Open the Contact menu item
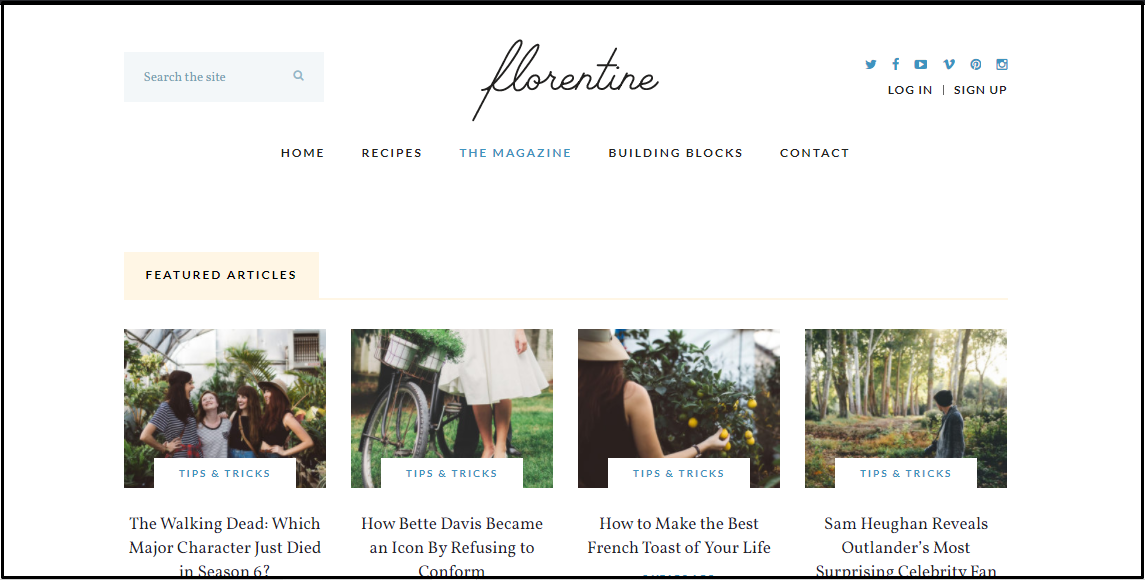 (814, 153)
